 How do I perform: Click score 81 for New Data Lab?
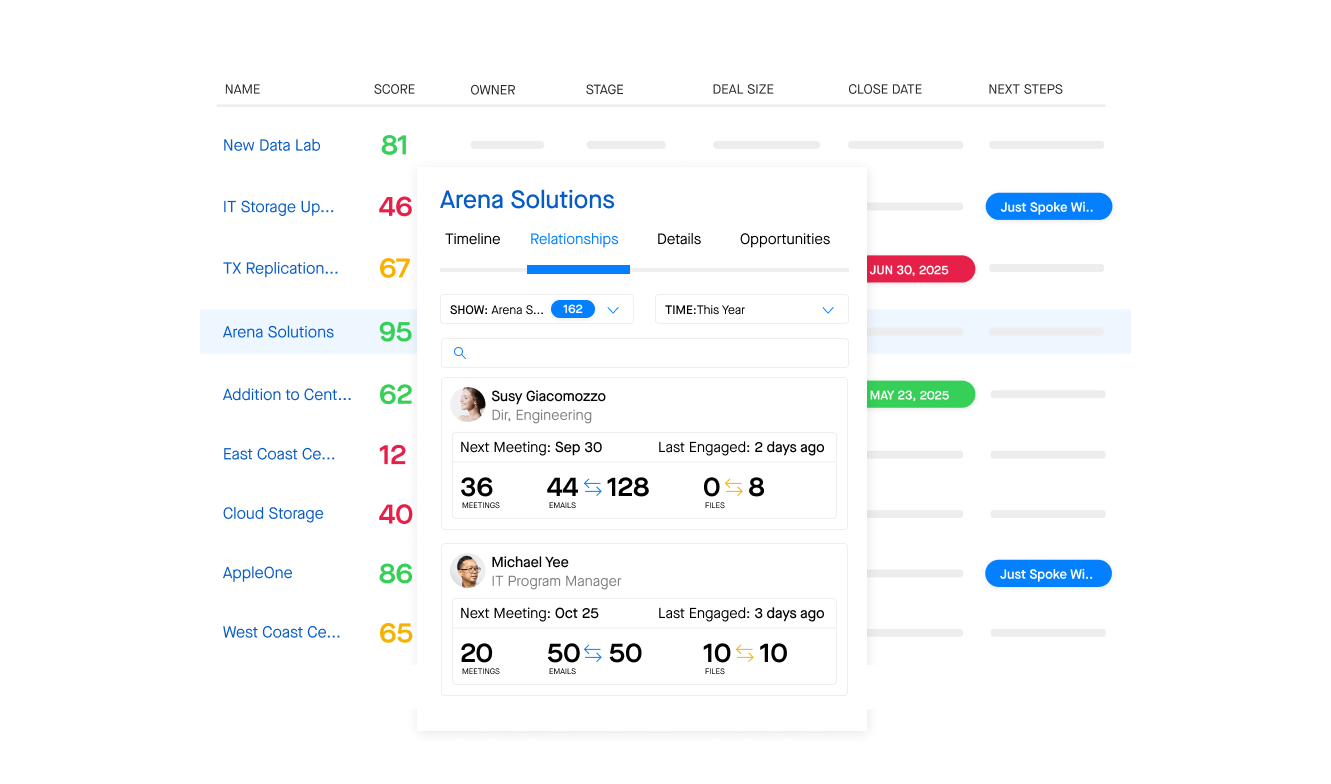tap(394, 145)
